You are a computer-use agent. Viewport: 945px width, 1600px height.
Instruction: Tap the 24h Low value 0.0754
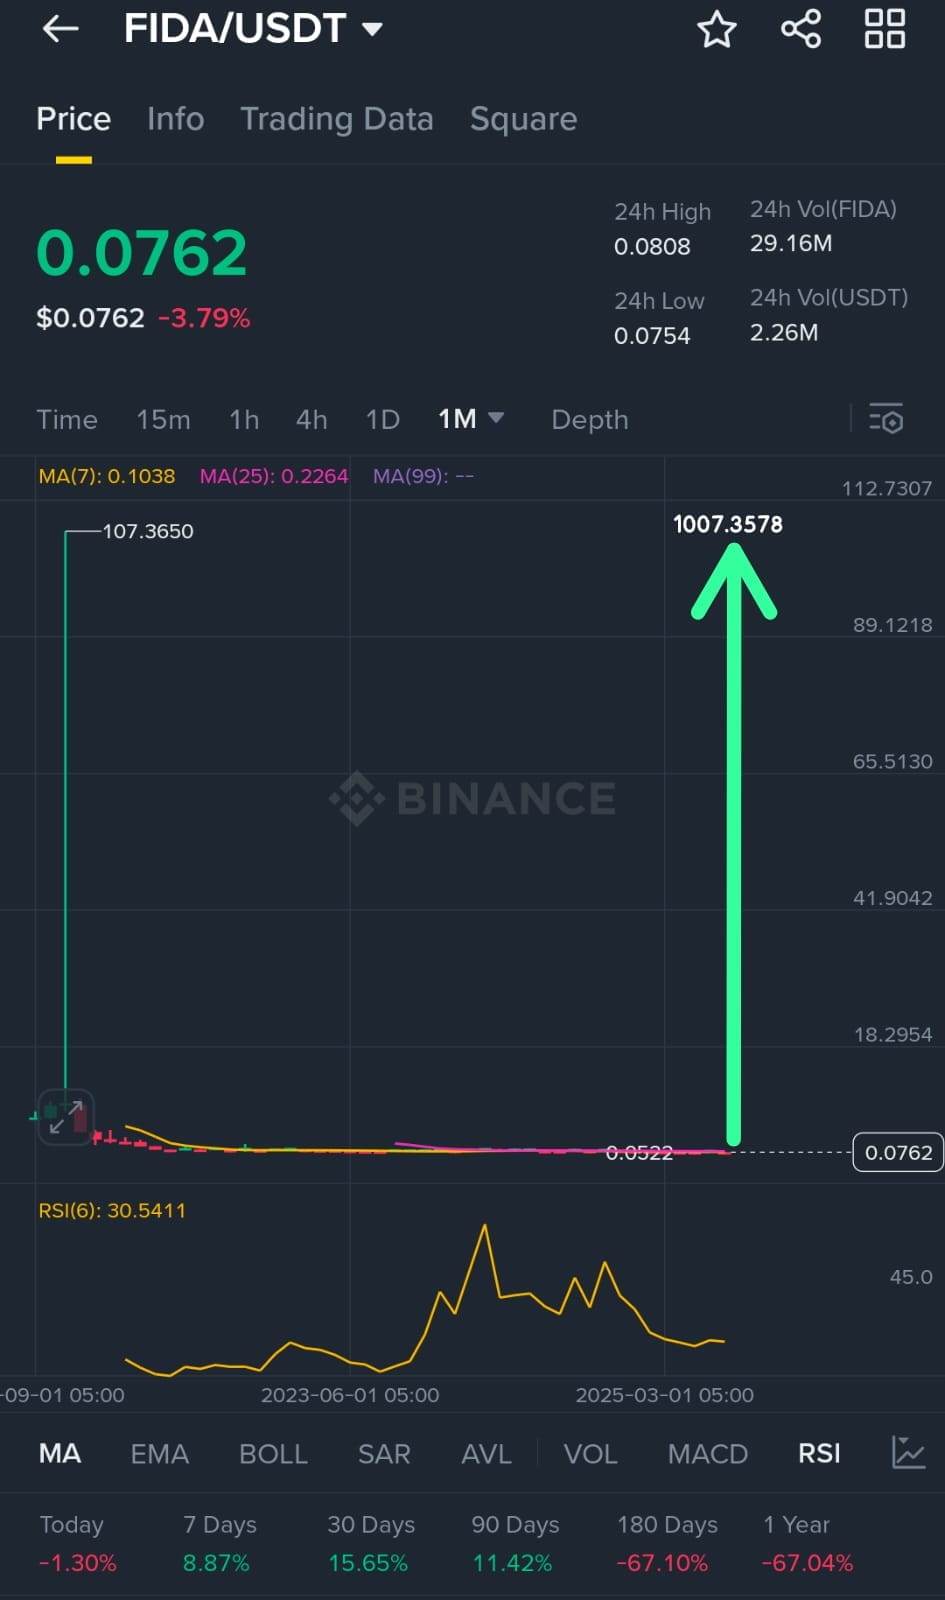pos(652,335)
